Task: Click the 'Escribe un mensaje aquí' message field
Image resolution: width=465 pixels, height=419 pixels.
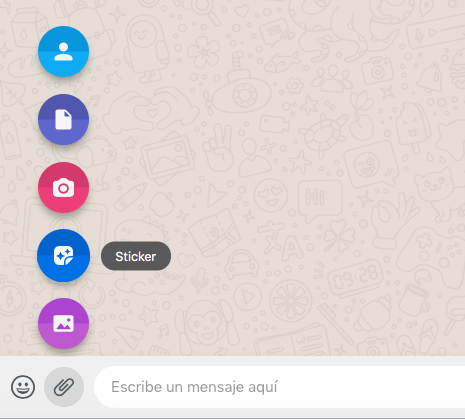Action: 279,387
